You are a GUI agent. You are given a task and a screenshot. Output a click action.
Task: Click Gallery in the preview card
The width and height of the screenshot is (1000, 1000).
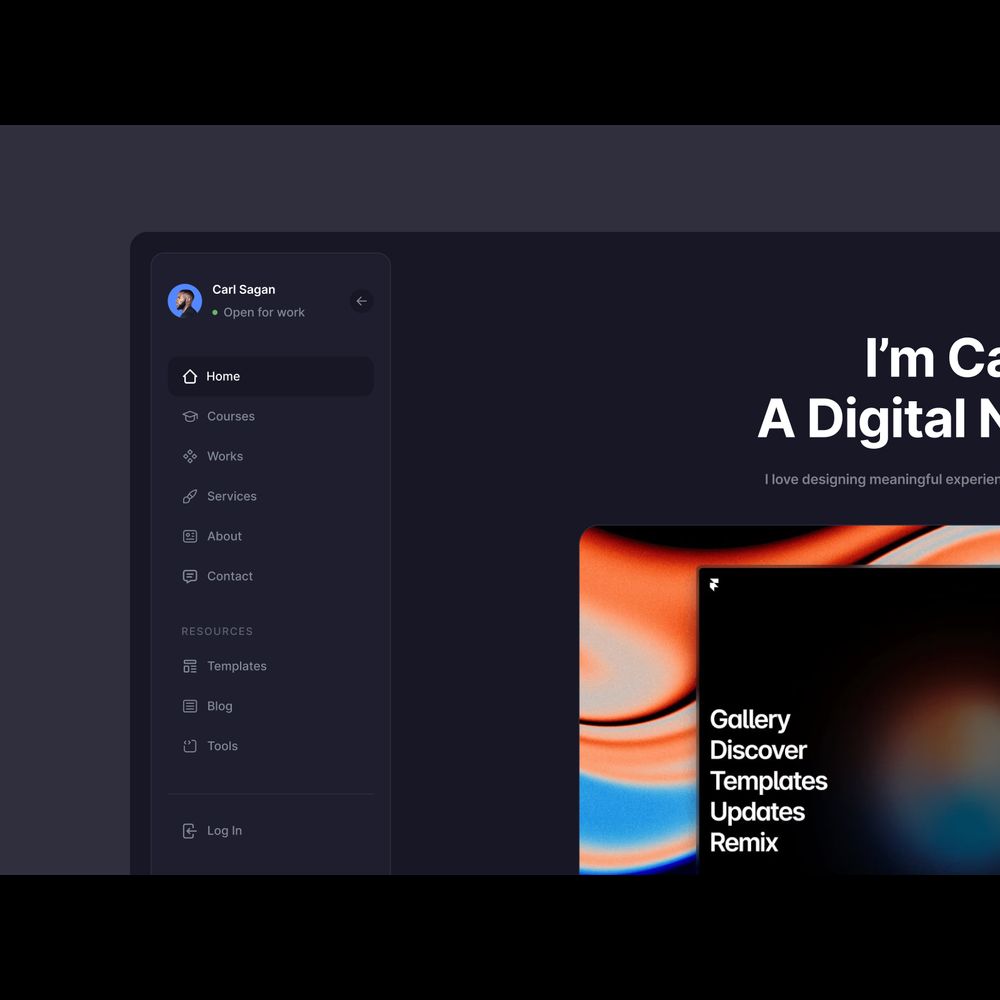(750, 720)
